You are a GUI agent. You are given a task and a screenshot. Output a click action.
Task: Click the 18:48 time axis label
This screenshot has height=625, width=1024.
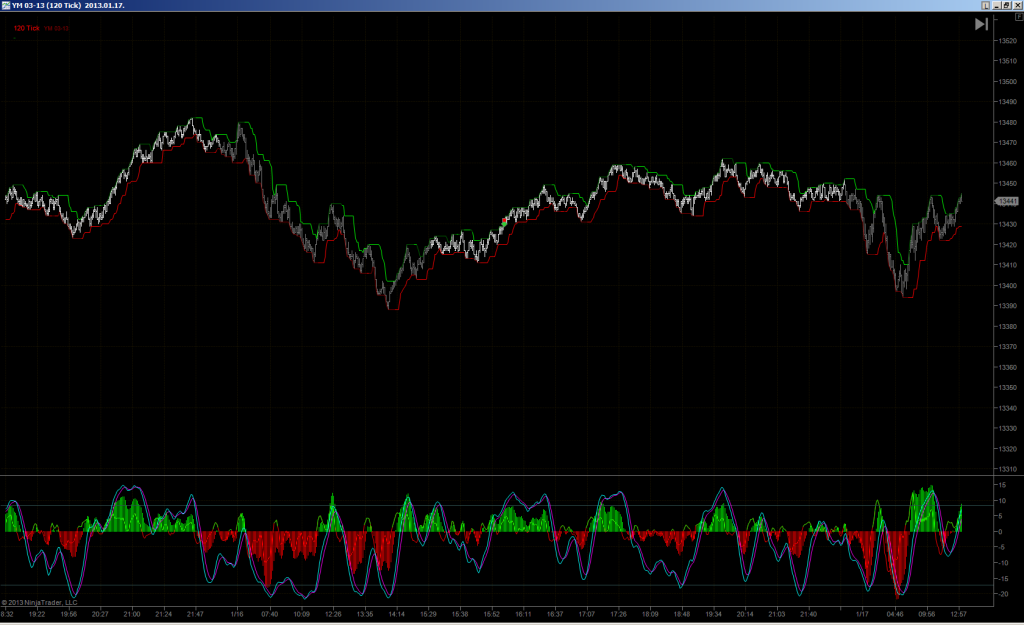click(682, 614)
